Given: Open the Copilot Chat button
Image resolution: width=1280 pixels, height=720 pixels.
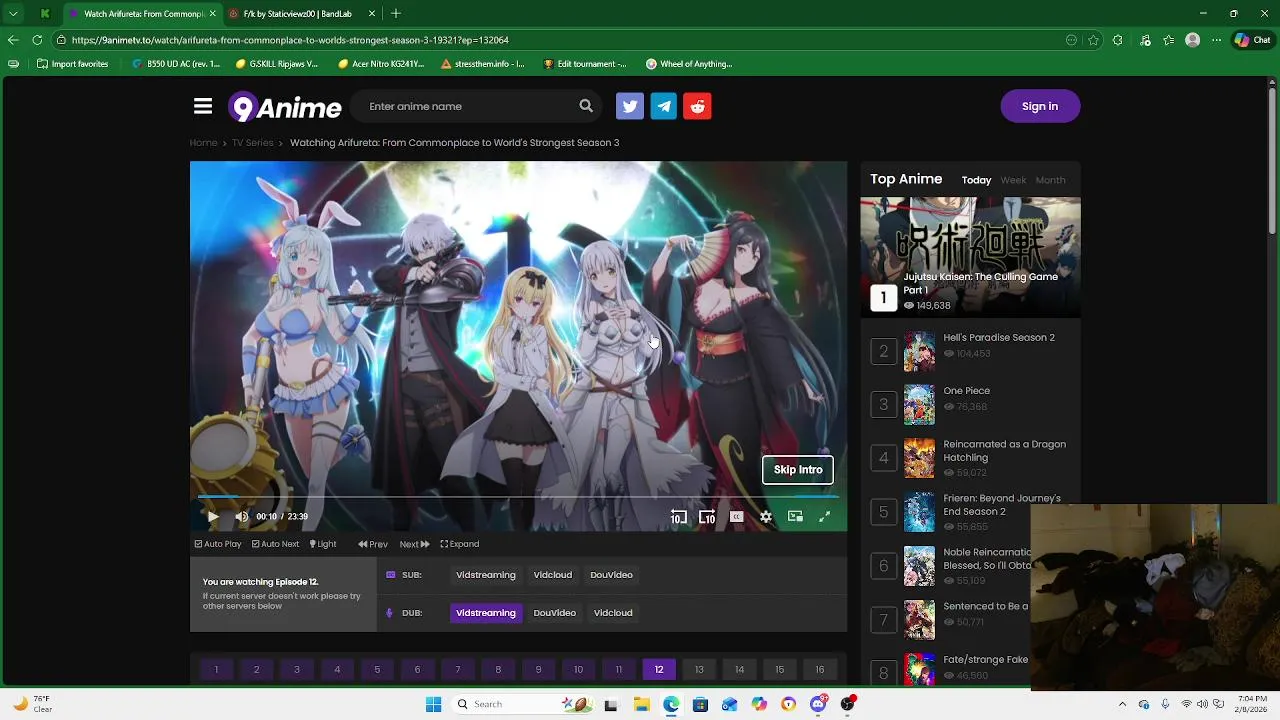Looking at the screenshot, I should 1253,40.
